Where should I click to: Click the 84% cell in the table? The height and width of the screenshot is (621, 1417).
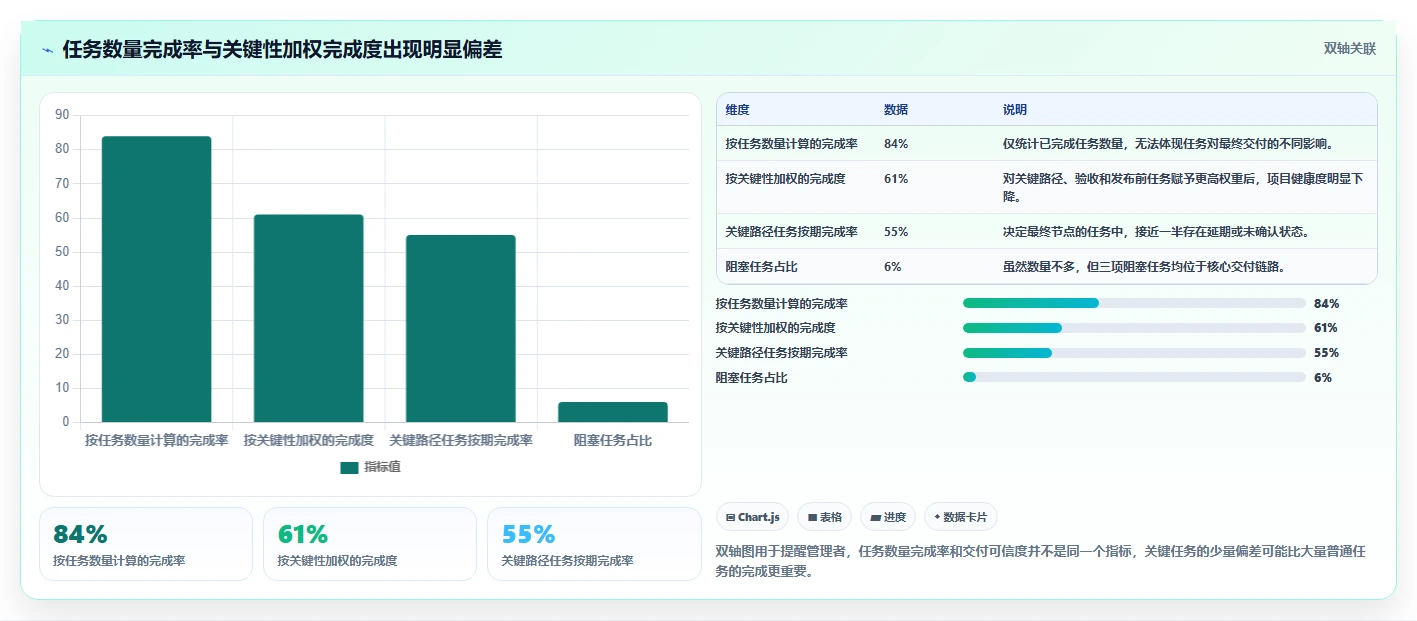pos(896,144)
